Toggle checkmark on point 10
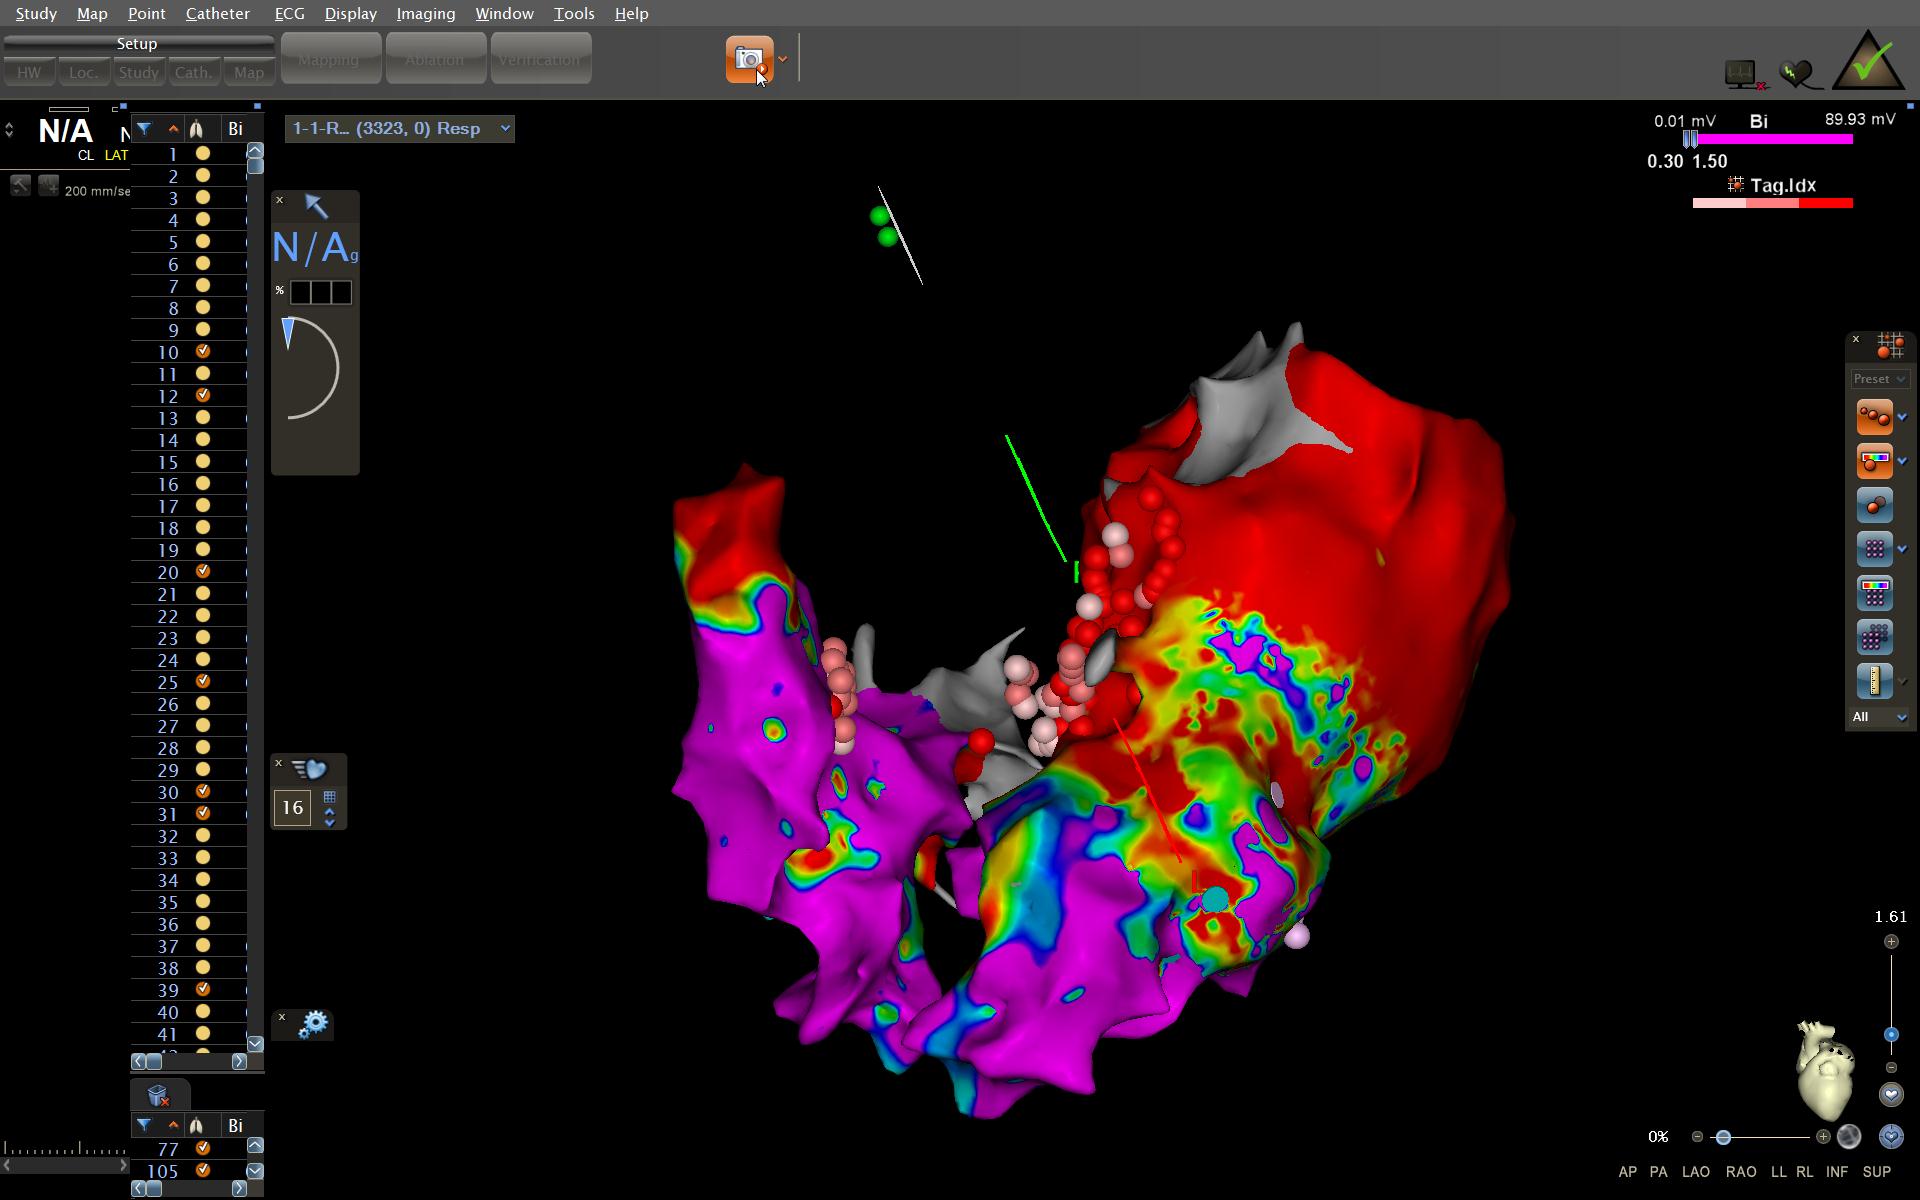 tap(203, 352)
